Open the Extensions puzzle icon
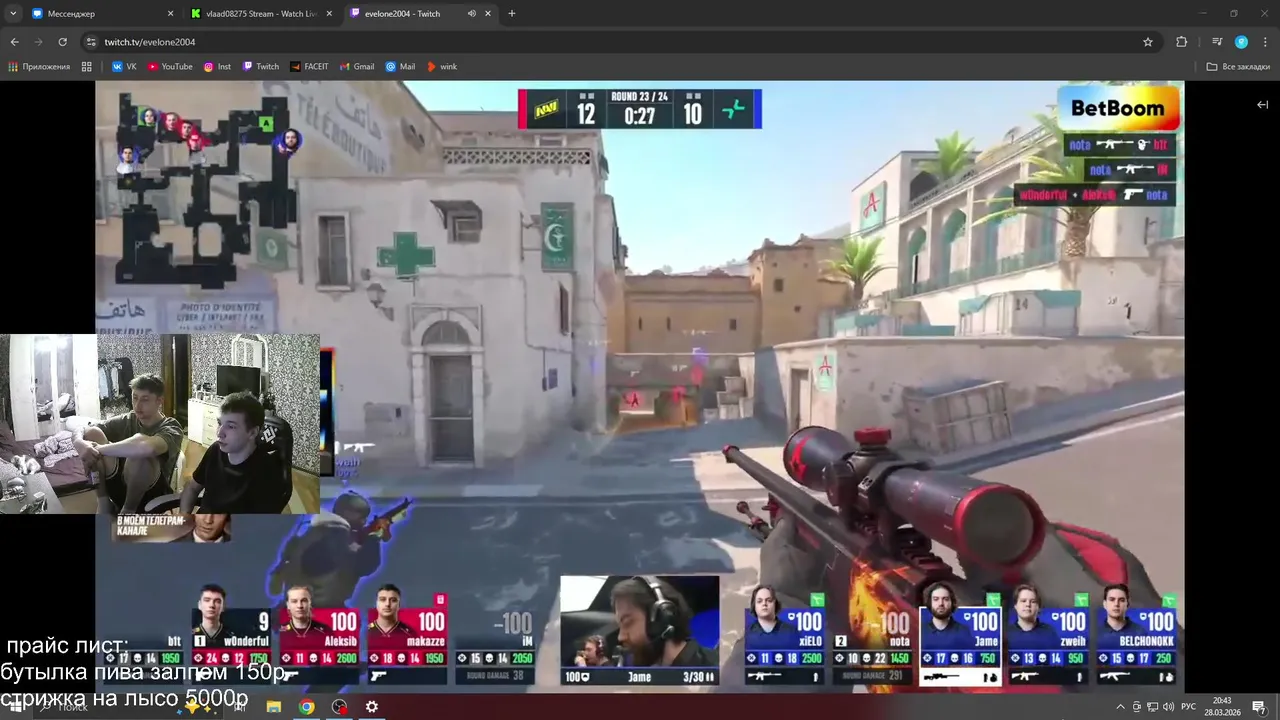Viewport: 1280px width, 720px height. tap(1182, 42)
